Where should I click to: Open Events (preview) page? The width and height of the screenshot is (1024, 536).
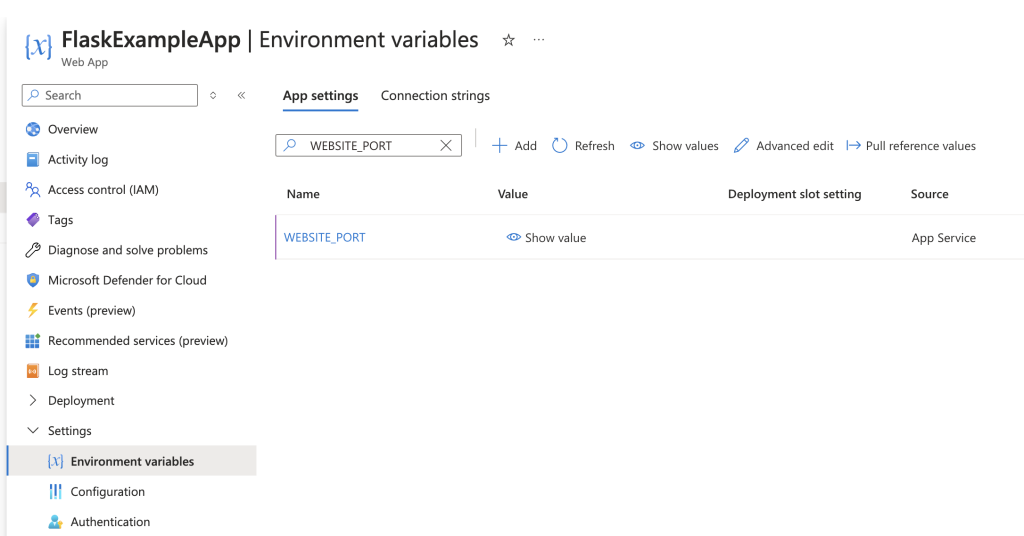[x=91, y=310]
